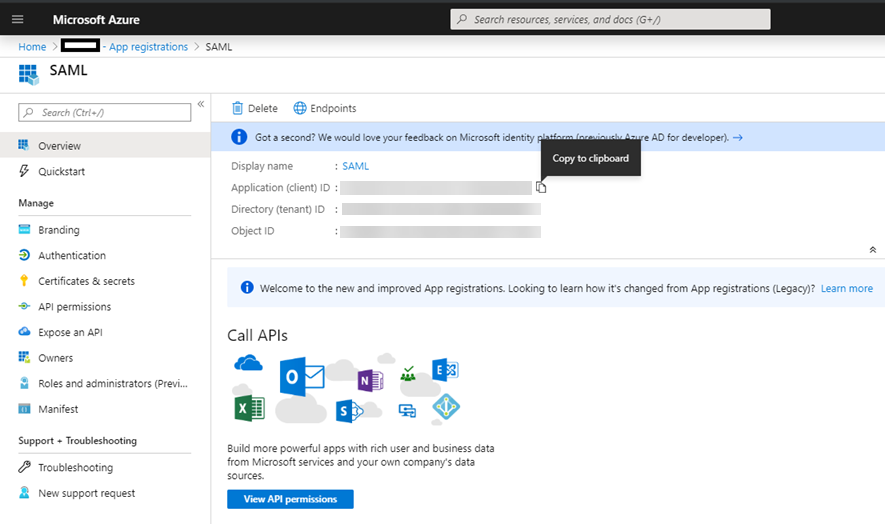The width and height of the screenshot is (885, 524).
Task: Click the Troubleshooting wrench icon
Action: point(24,466)
